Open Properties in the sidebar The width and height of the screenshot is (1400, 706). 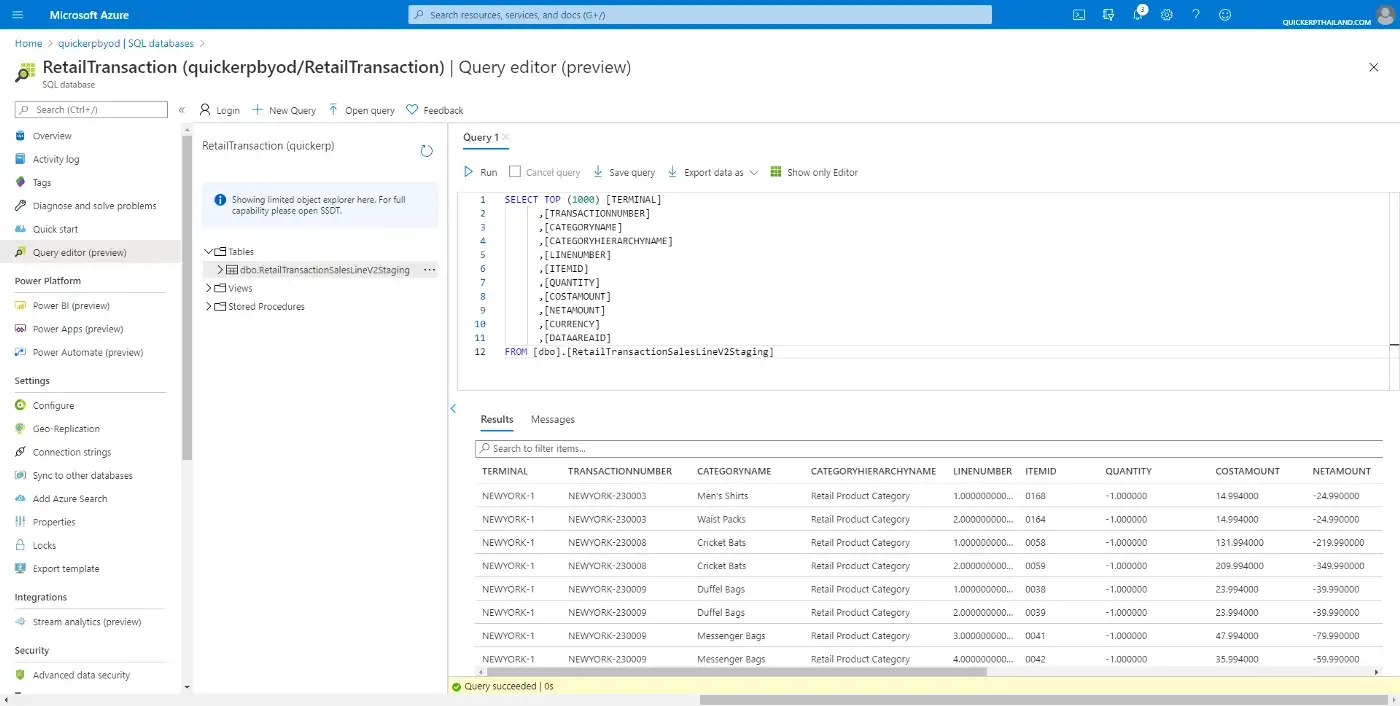pyautogui.click(x=54, y=522)
